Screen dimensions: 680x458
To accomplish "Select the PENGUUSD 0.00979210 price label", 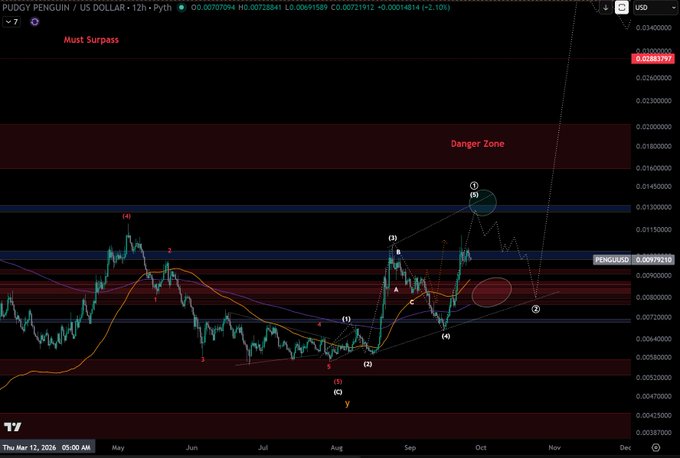I will (x=634, y=260).
